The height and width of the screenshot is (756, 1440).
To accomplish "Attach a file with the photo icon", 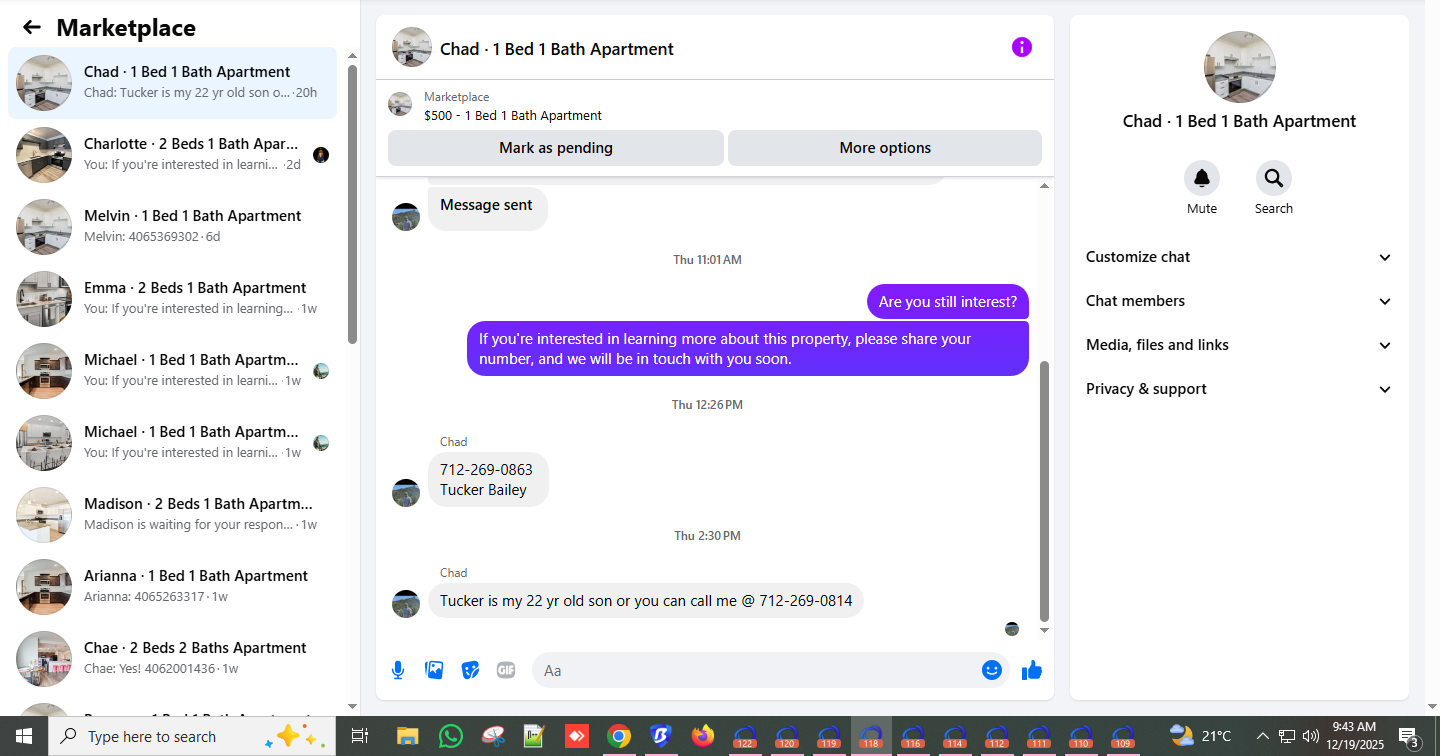I will [434, 670].
